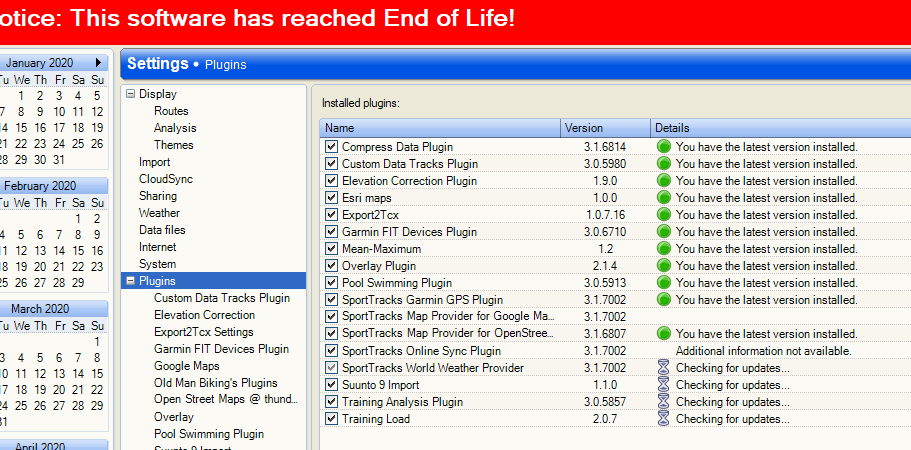Click green status icon for Elevation Correction Plugin
Viewport: 911px width, 450px height.
pyautogui.click(x=663, y=181)
